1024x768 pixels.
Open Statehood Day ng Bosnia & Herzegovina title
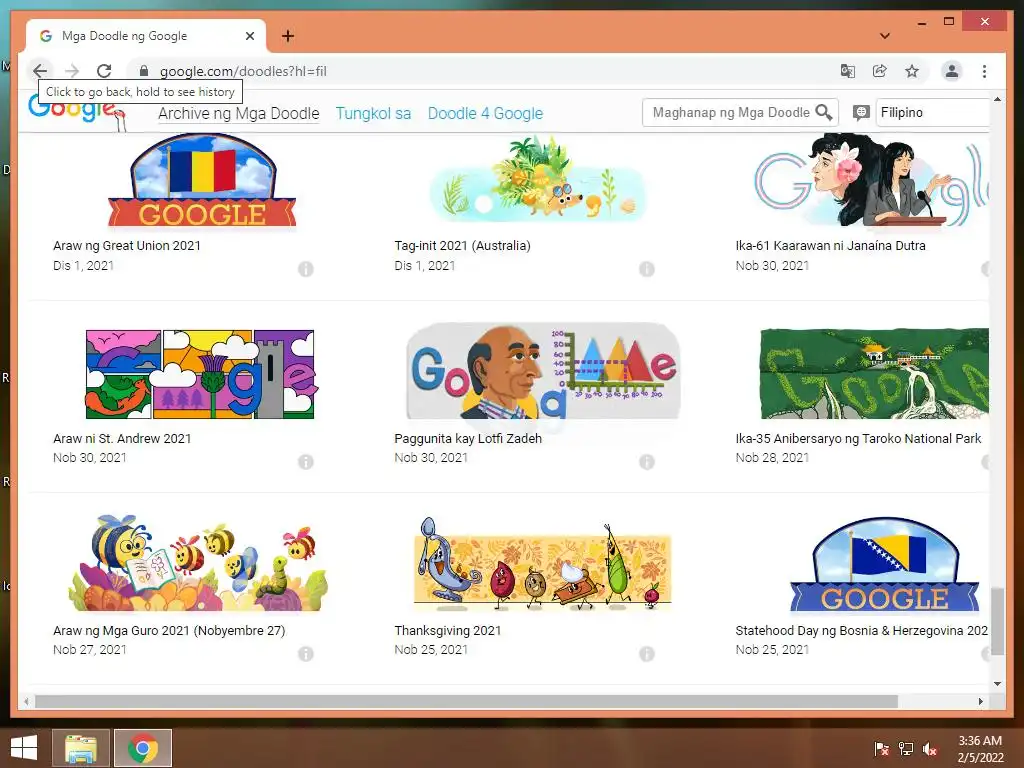coord(861,630)
